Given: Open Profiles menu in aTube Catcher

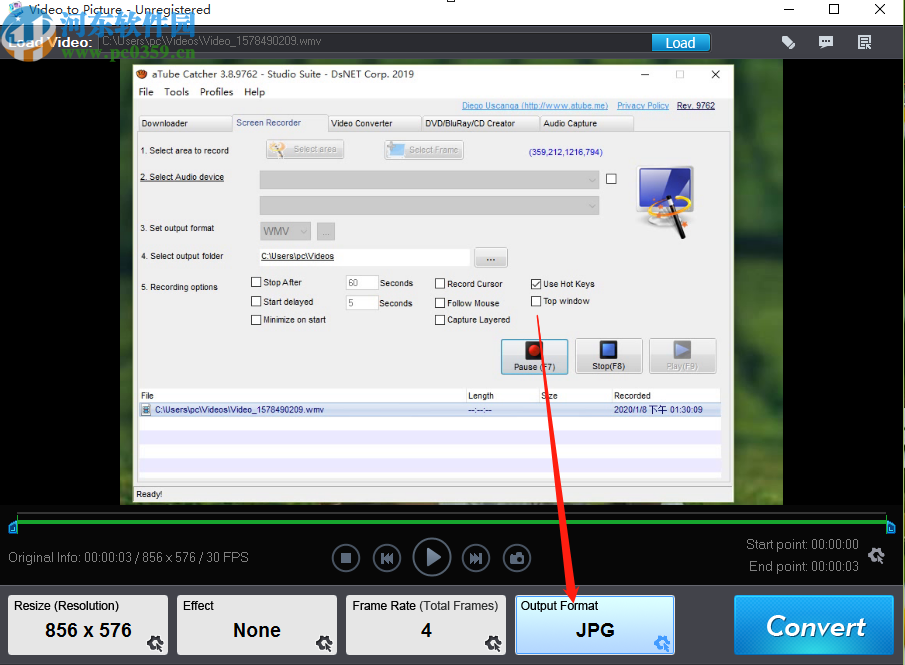Looking at the screenshot, I should pyautogui.click(x=216, y=92).
